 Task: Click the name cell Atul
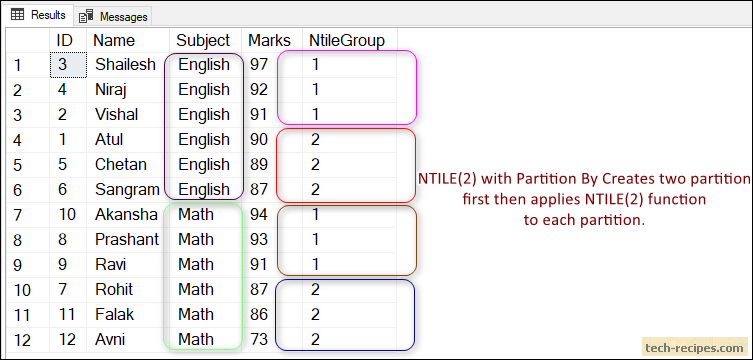pyautogui.click(x=128, y=140)
